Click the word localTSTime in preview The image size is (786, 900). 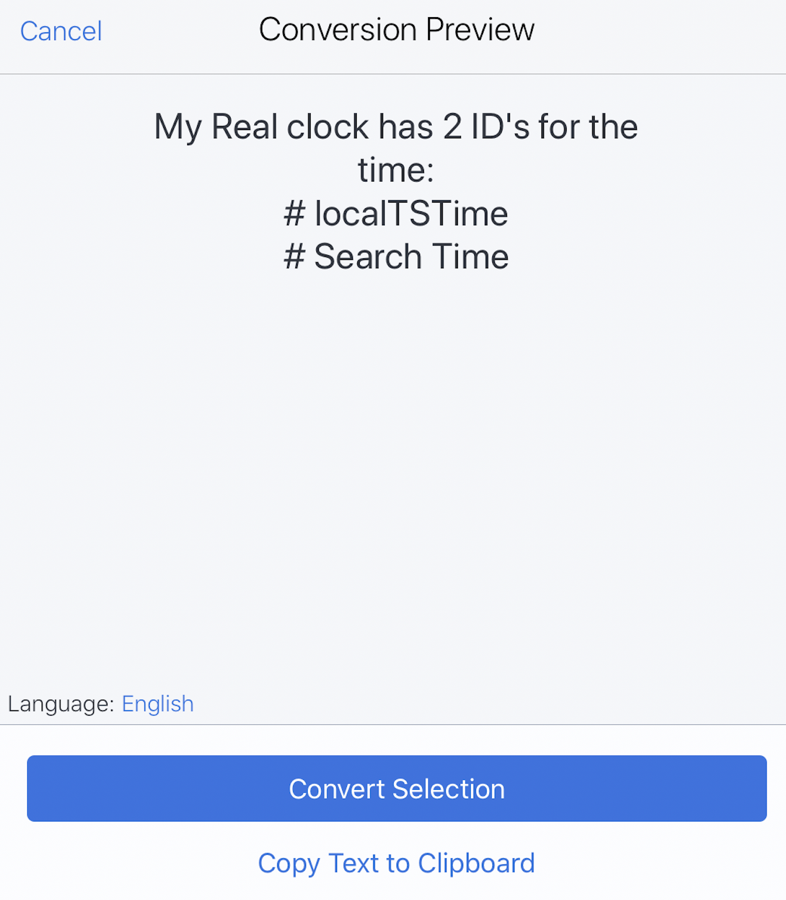click(411, 213)
